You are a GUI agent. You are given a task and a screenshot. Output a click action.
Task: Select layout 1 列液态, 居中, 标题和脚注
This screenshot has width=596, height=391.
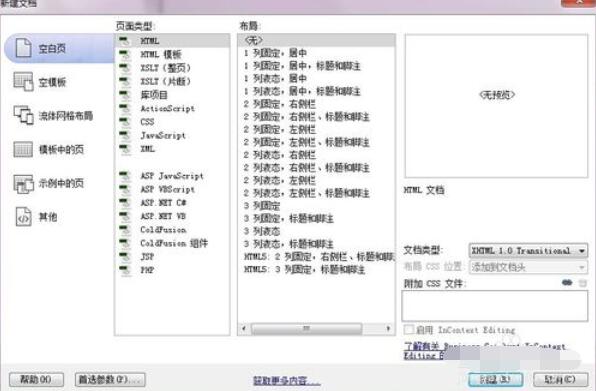[316, 91]
